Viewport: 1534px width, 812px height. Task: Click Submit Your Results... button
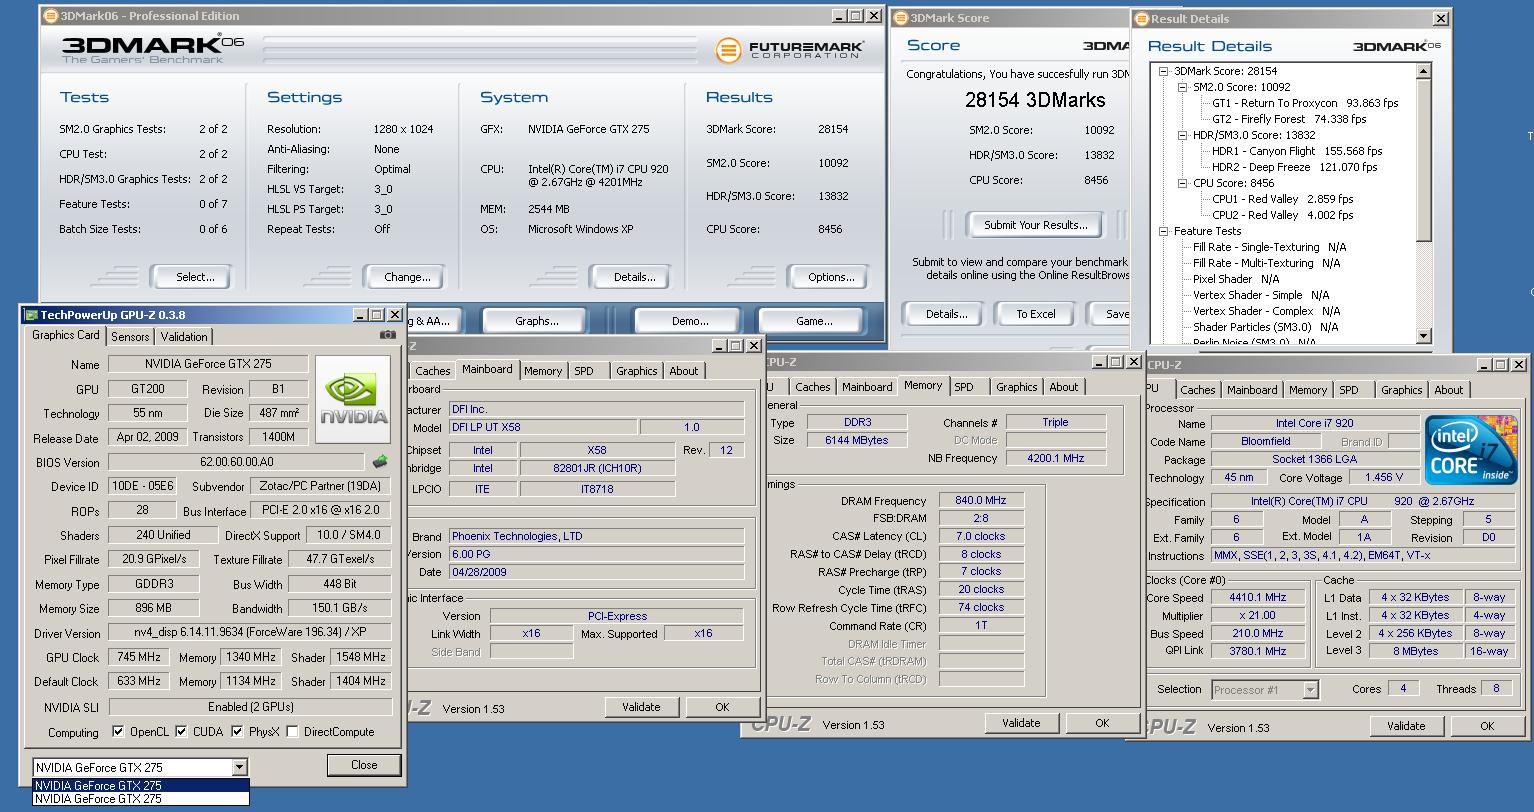pyautogui.click(x=1035, y=225)
